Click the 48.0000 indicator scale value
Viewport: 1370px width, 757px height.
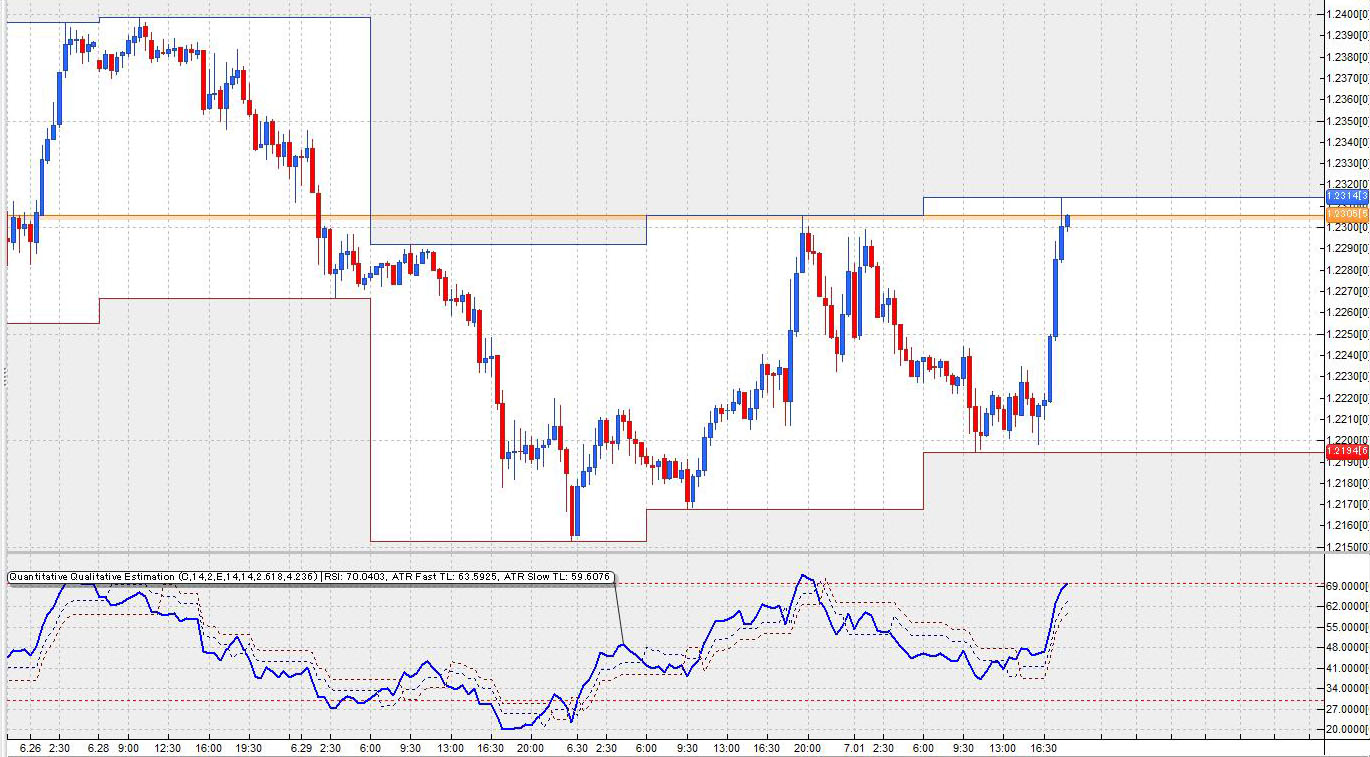pyautogui.click(x=1348, y=647)
